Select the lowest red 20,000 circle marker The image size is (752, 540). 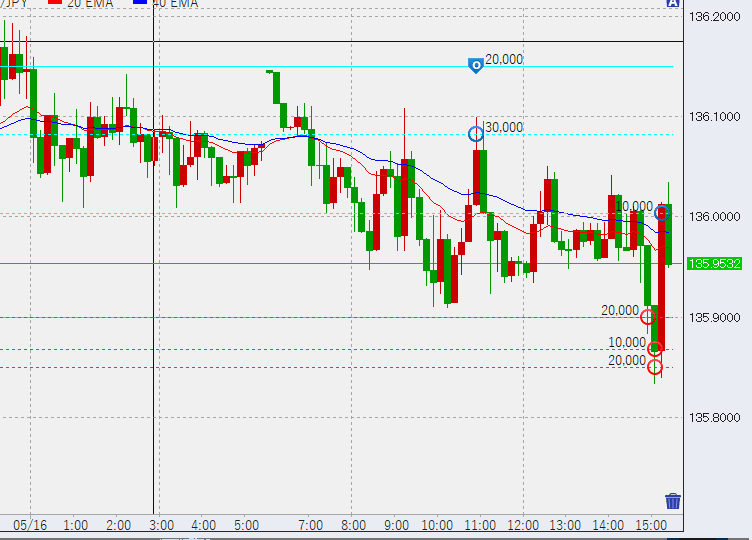[655, 367]
